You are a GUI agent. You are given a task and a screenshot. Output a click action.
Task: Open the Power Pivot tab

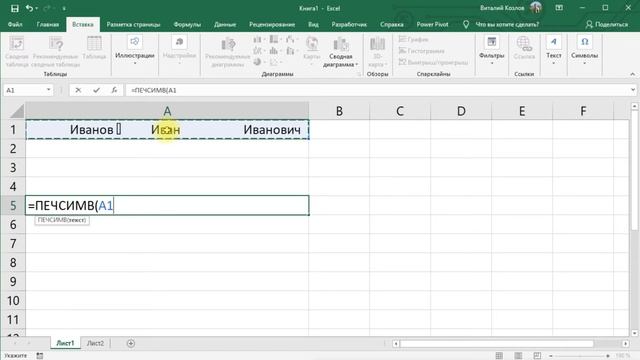point(432,24)
